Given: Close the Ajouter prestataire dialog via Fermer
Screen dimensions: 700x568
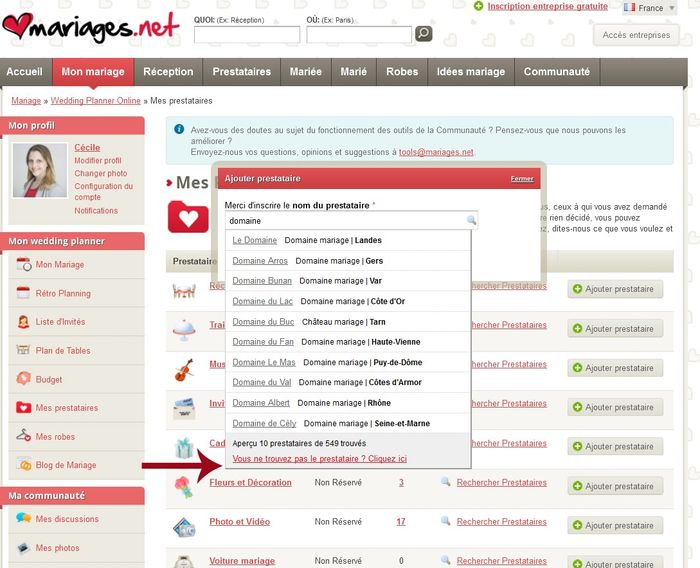Looking at the screenshot, I should pos(522,179).
